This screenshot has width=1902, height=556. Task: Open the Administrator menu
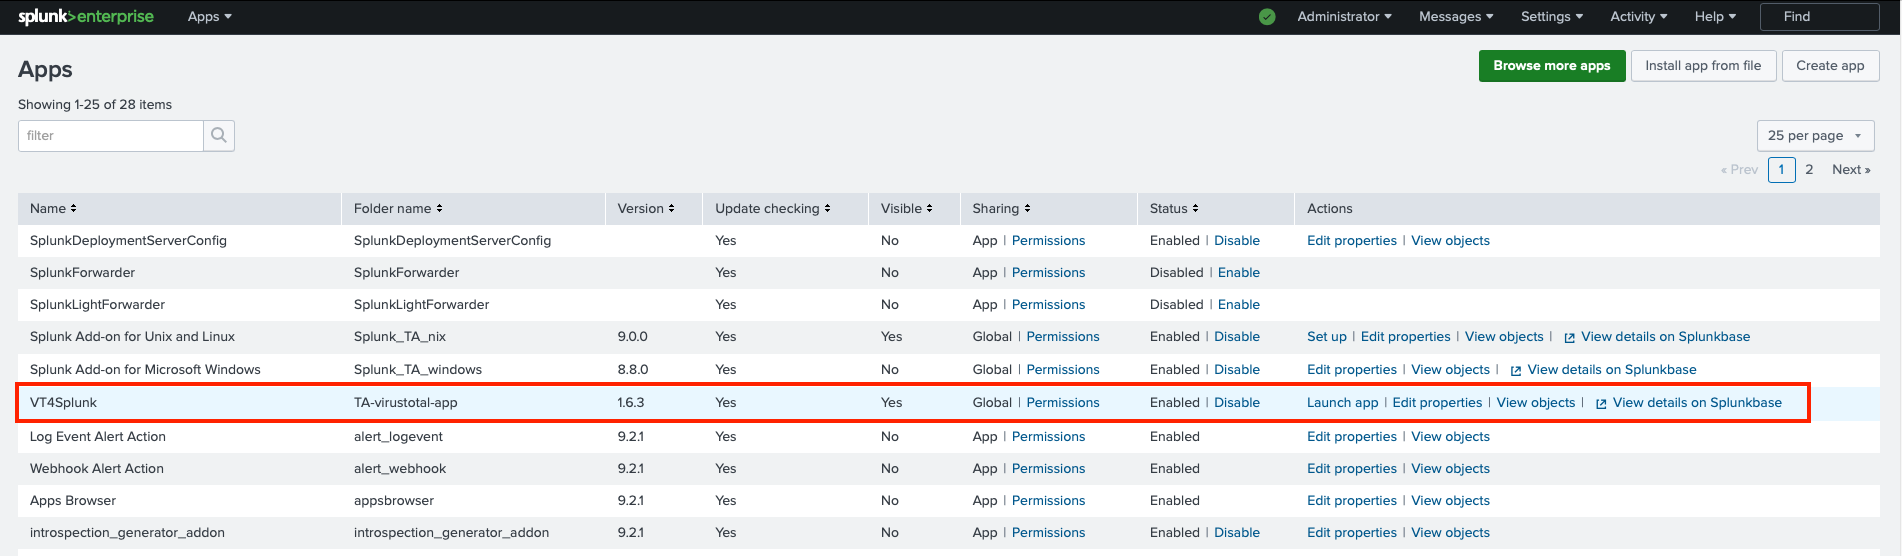click(1344, 17)
